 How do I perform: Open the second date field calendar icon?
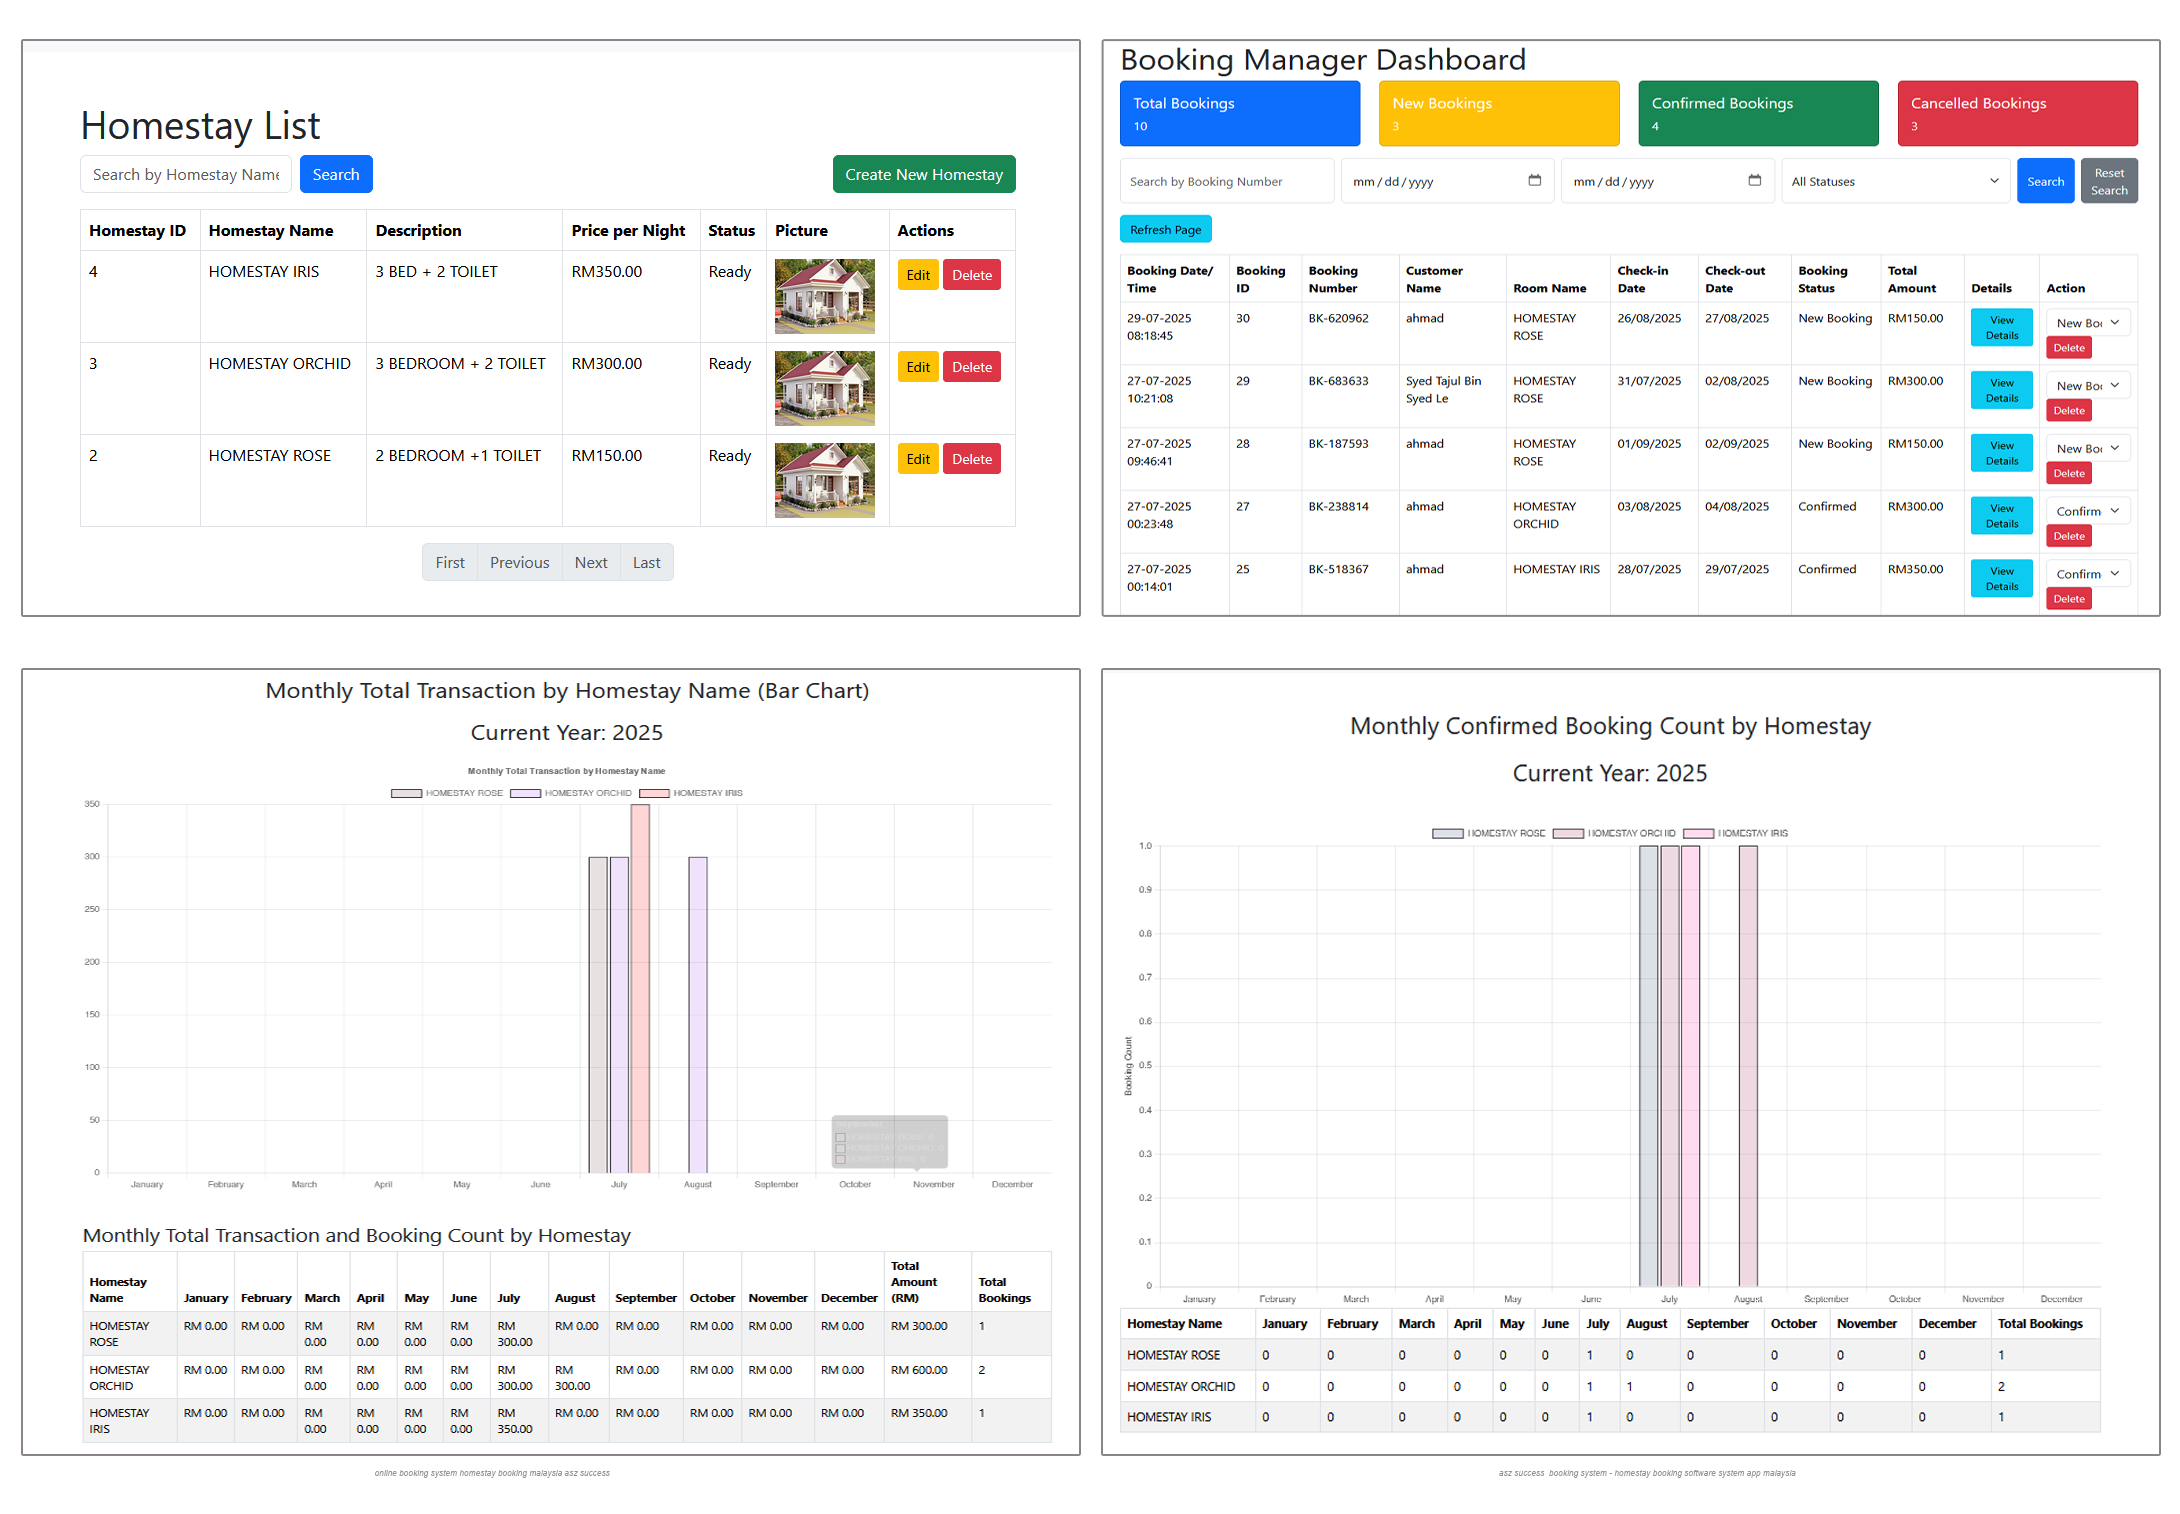point(1754,181)
